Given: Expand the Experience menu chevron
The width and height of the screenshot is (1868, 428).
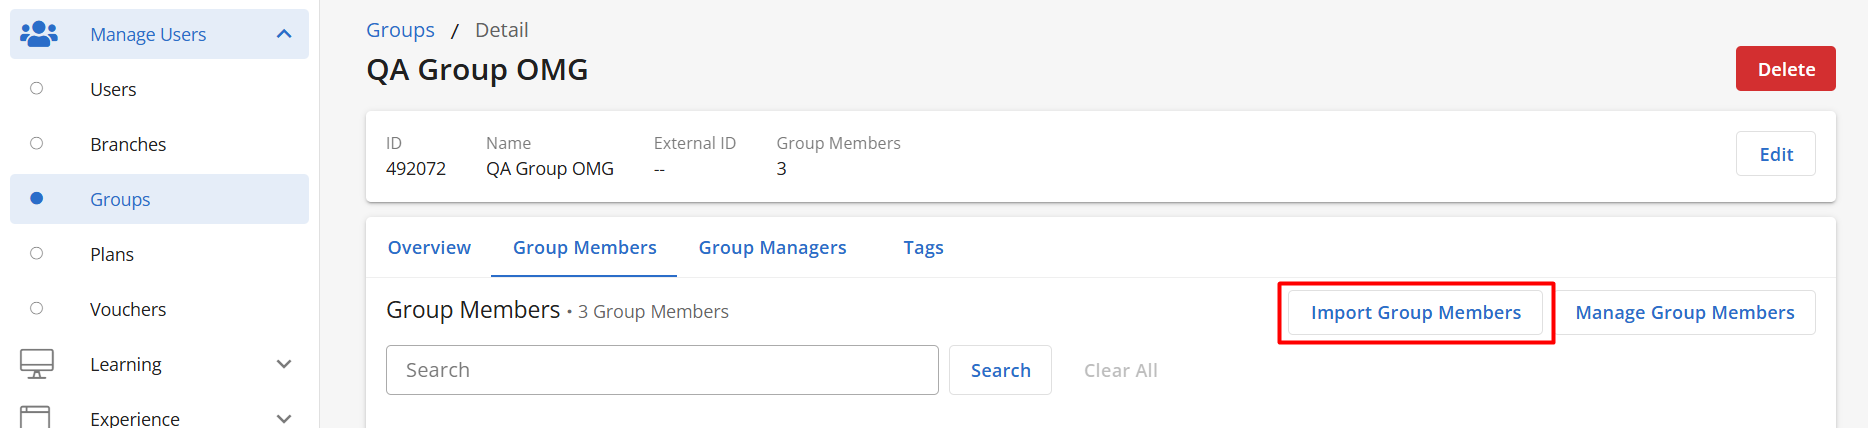Looking at the screenshot, I should click(284, 418).
